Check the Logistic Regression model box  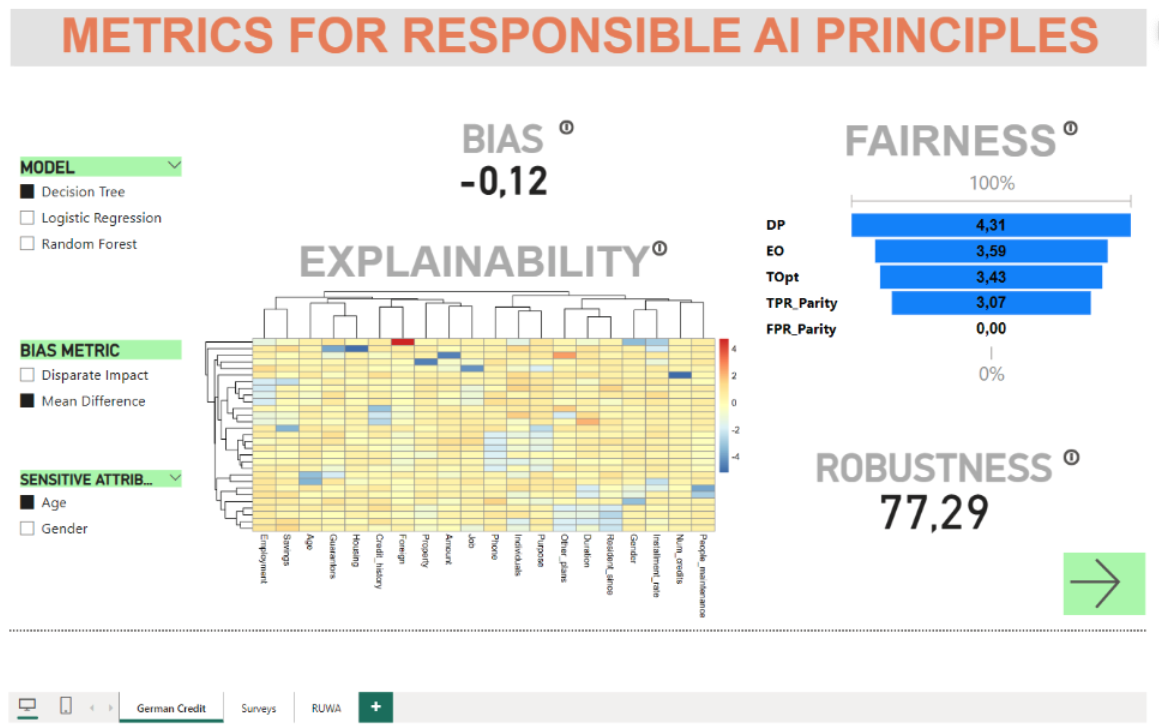click(27, 218)
